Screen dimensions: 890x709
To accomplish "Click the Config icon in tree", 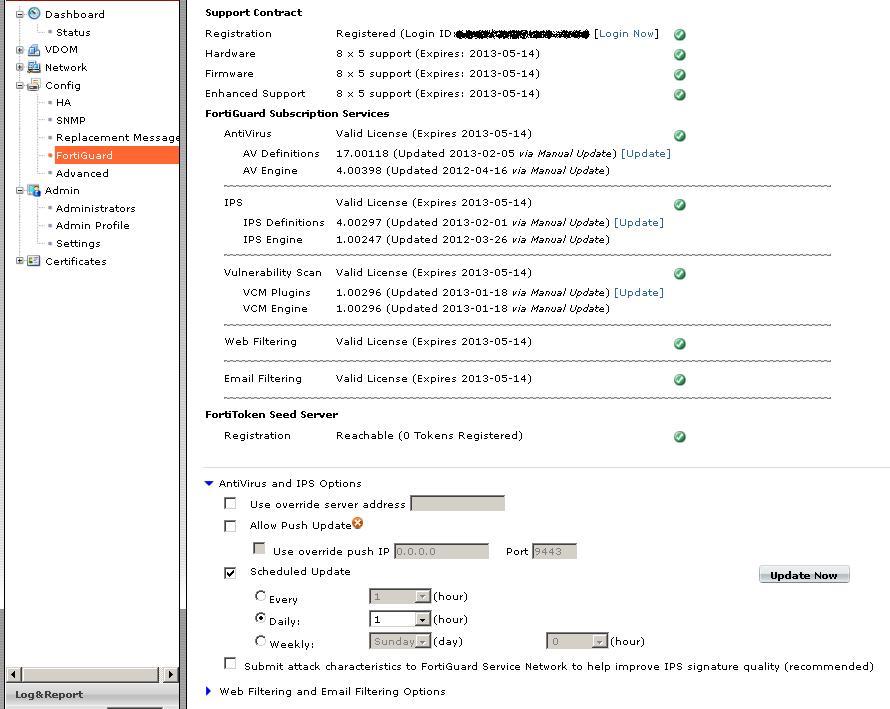I will coord(34,85).
